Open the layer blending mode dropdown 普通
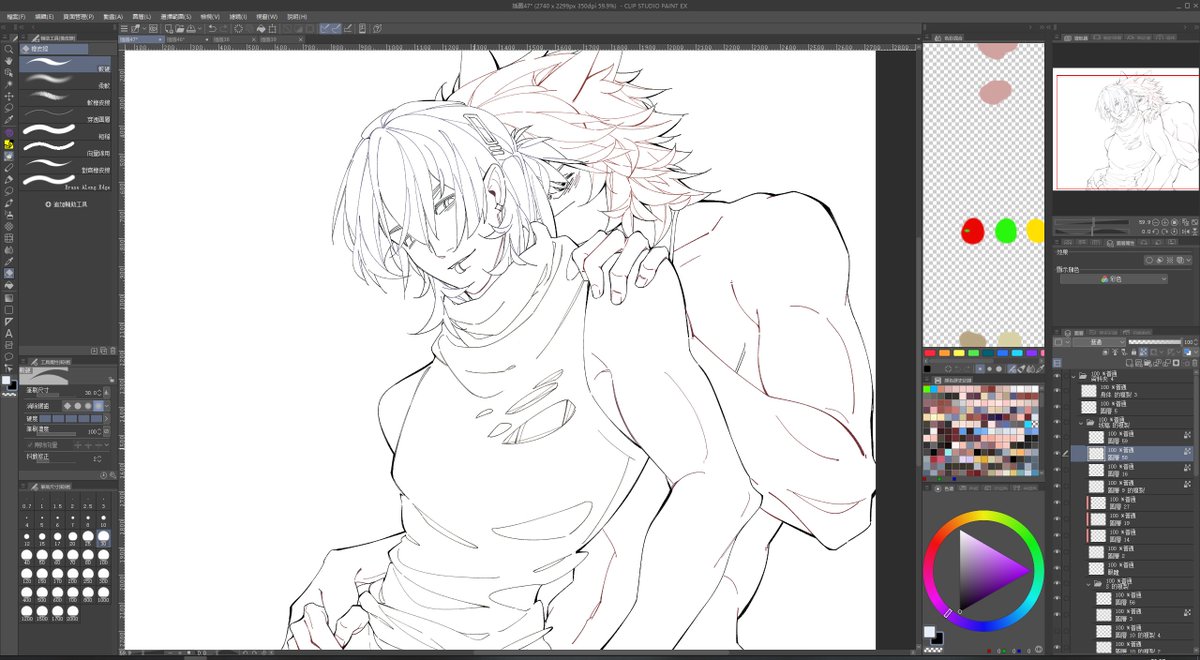 [1097, 342]
